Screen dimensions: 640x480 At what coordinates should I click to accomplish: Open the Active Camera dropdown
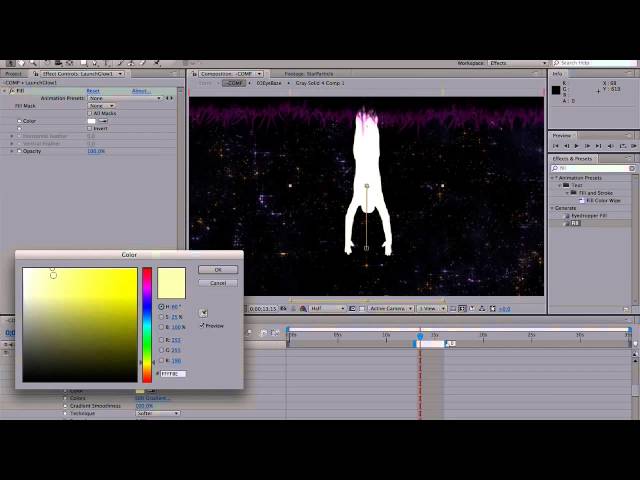click(391, 309)
